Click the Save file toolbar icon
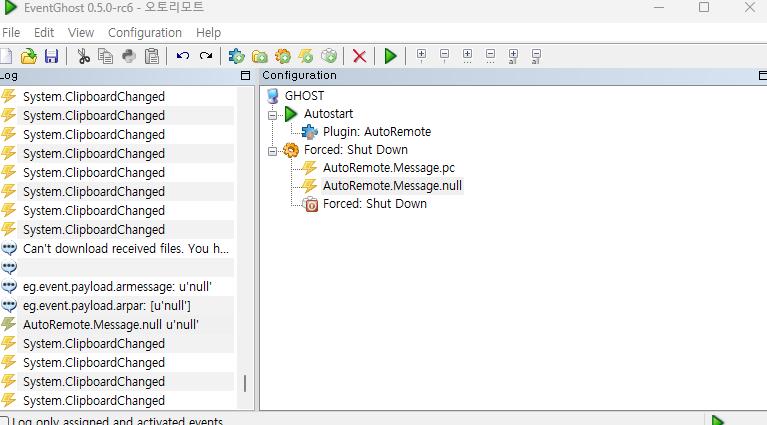 pos(51,56)
